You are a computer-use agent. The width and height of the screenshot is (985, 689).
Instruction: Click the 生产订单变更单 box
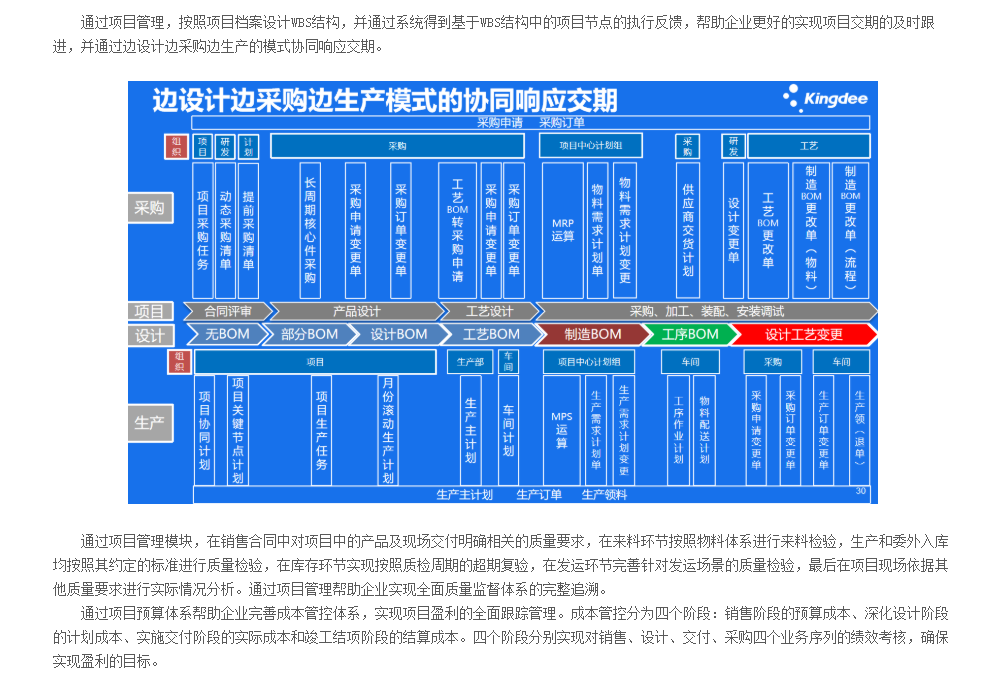(824, 430)
